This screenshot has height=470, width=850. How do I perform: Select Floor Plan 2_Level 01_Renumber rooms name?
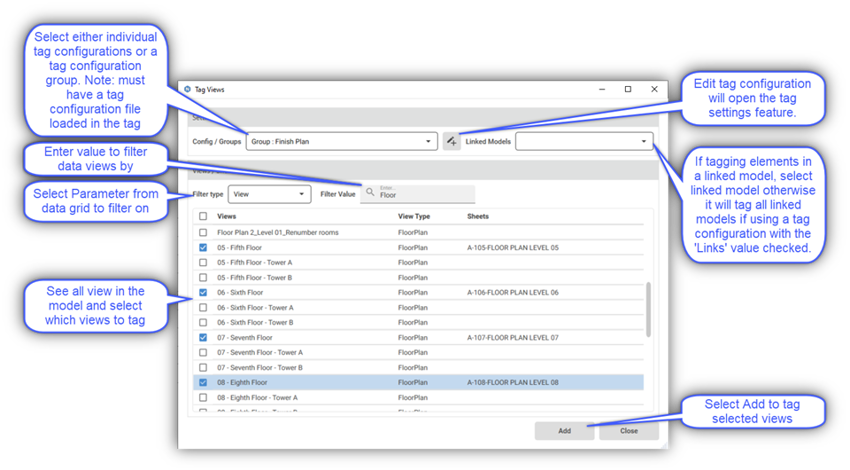278,233
